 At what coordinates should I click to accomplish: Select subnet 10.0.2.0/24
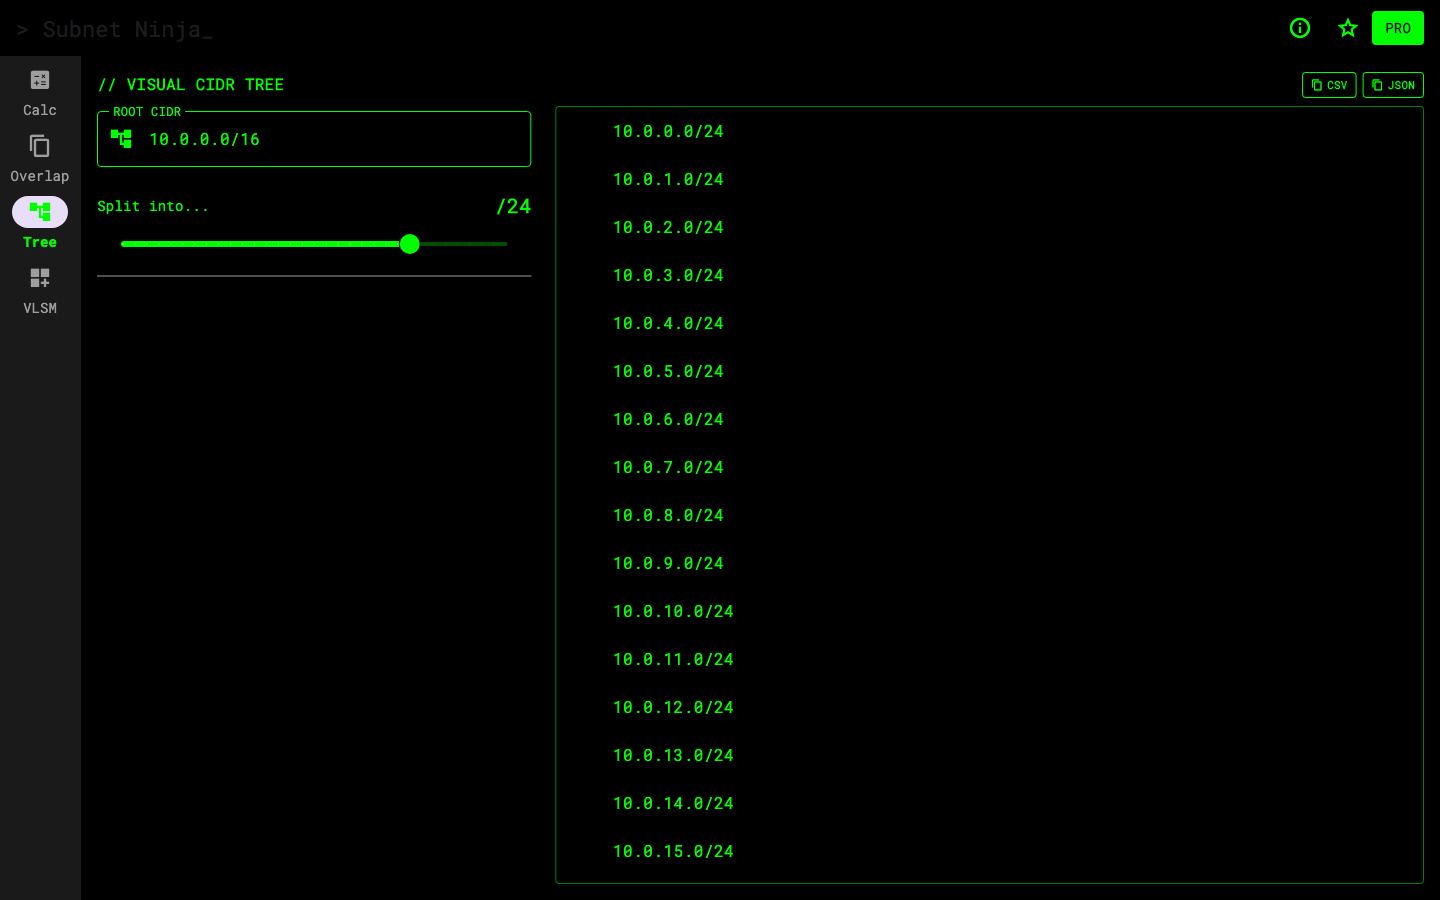click(x=668, y=228)
